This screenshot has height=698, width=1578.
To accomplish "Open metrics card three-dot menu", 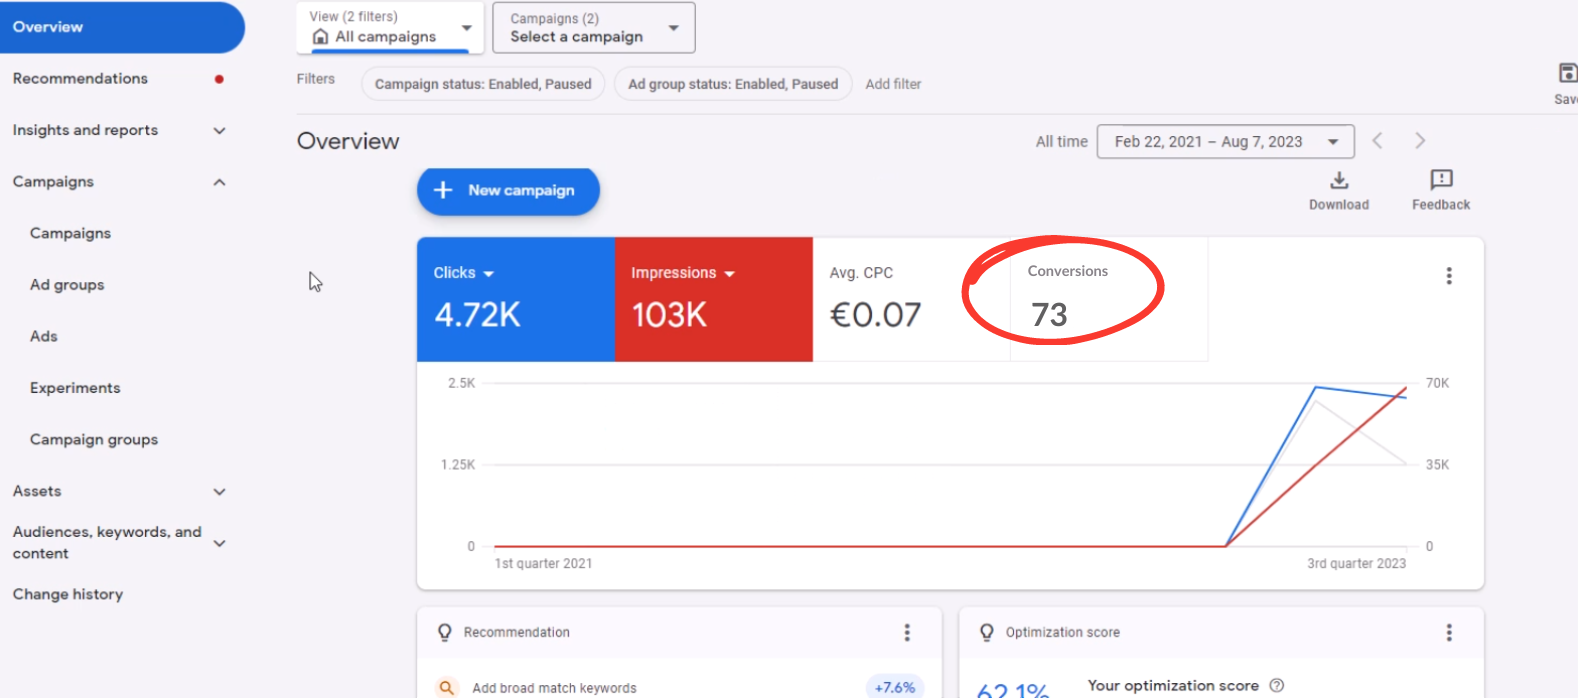I will [1448, 276].
